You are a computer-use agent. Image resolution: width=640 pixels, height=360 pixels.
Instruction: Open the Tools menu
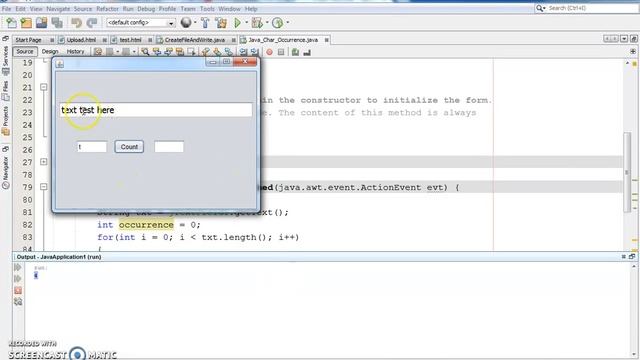coord(207,9)
